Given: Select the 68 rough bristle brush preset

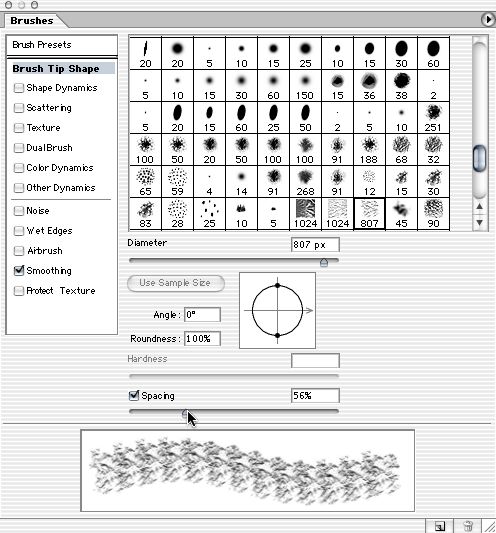Looking at the screenshot, I should [401, 150].
